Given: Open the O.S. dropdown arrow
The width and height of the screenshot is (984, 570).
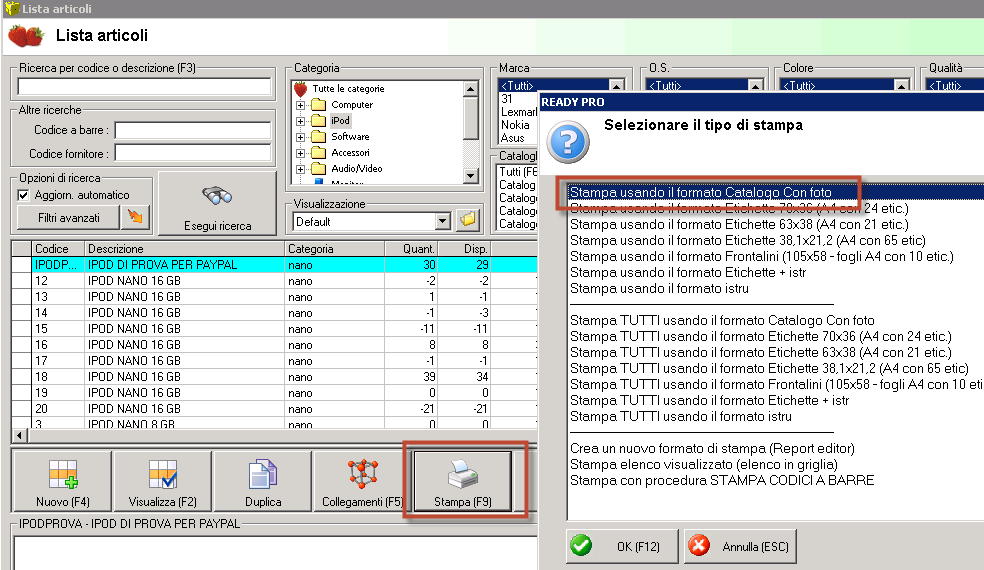Looking at the screenshot, I should 756,85.
